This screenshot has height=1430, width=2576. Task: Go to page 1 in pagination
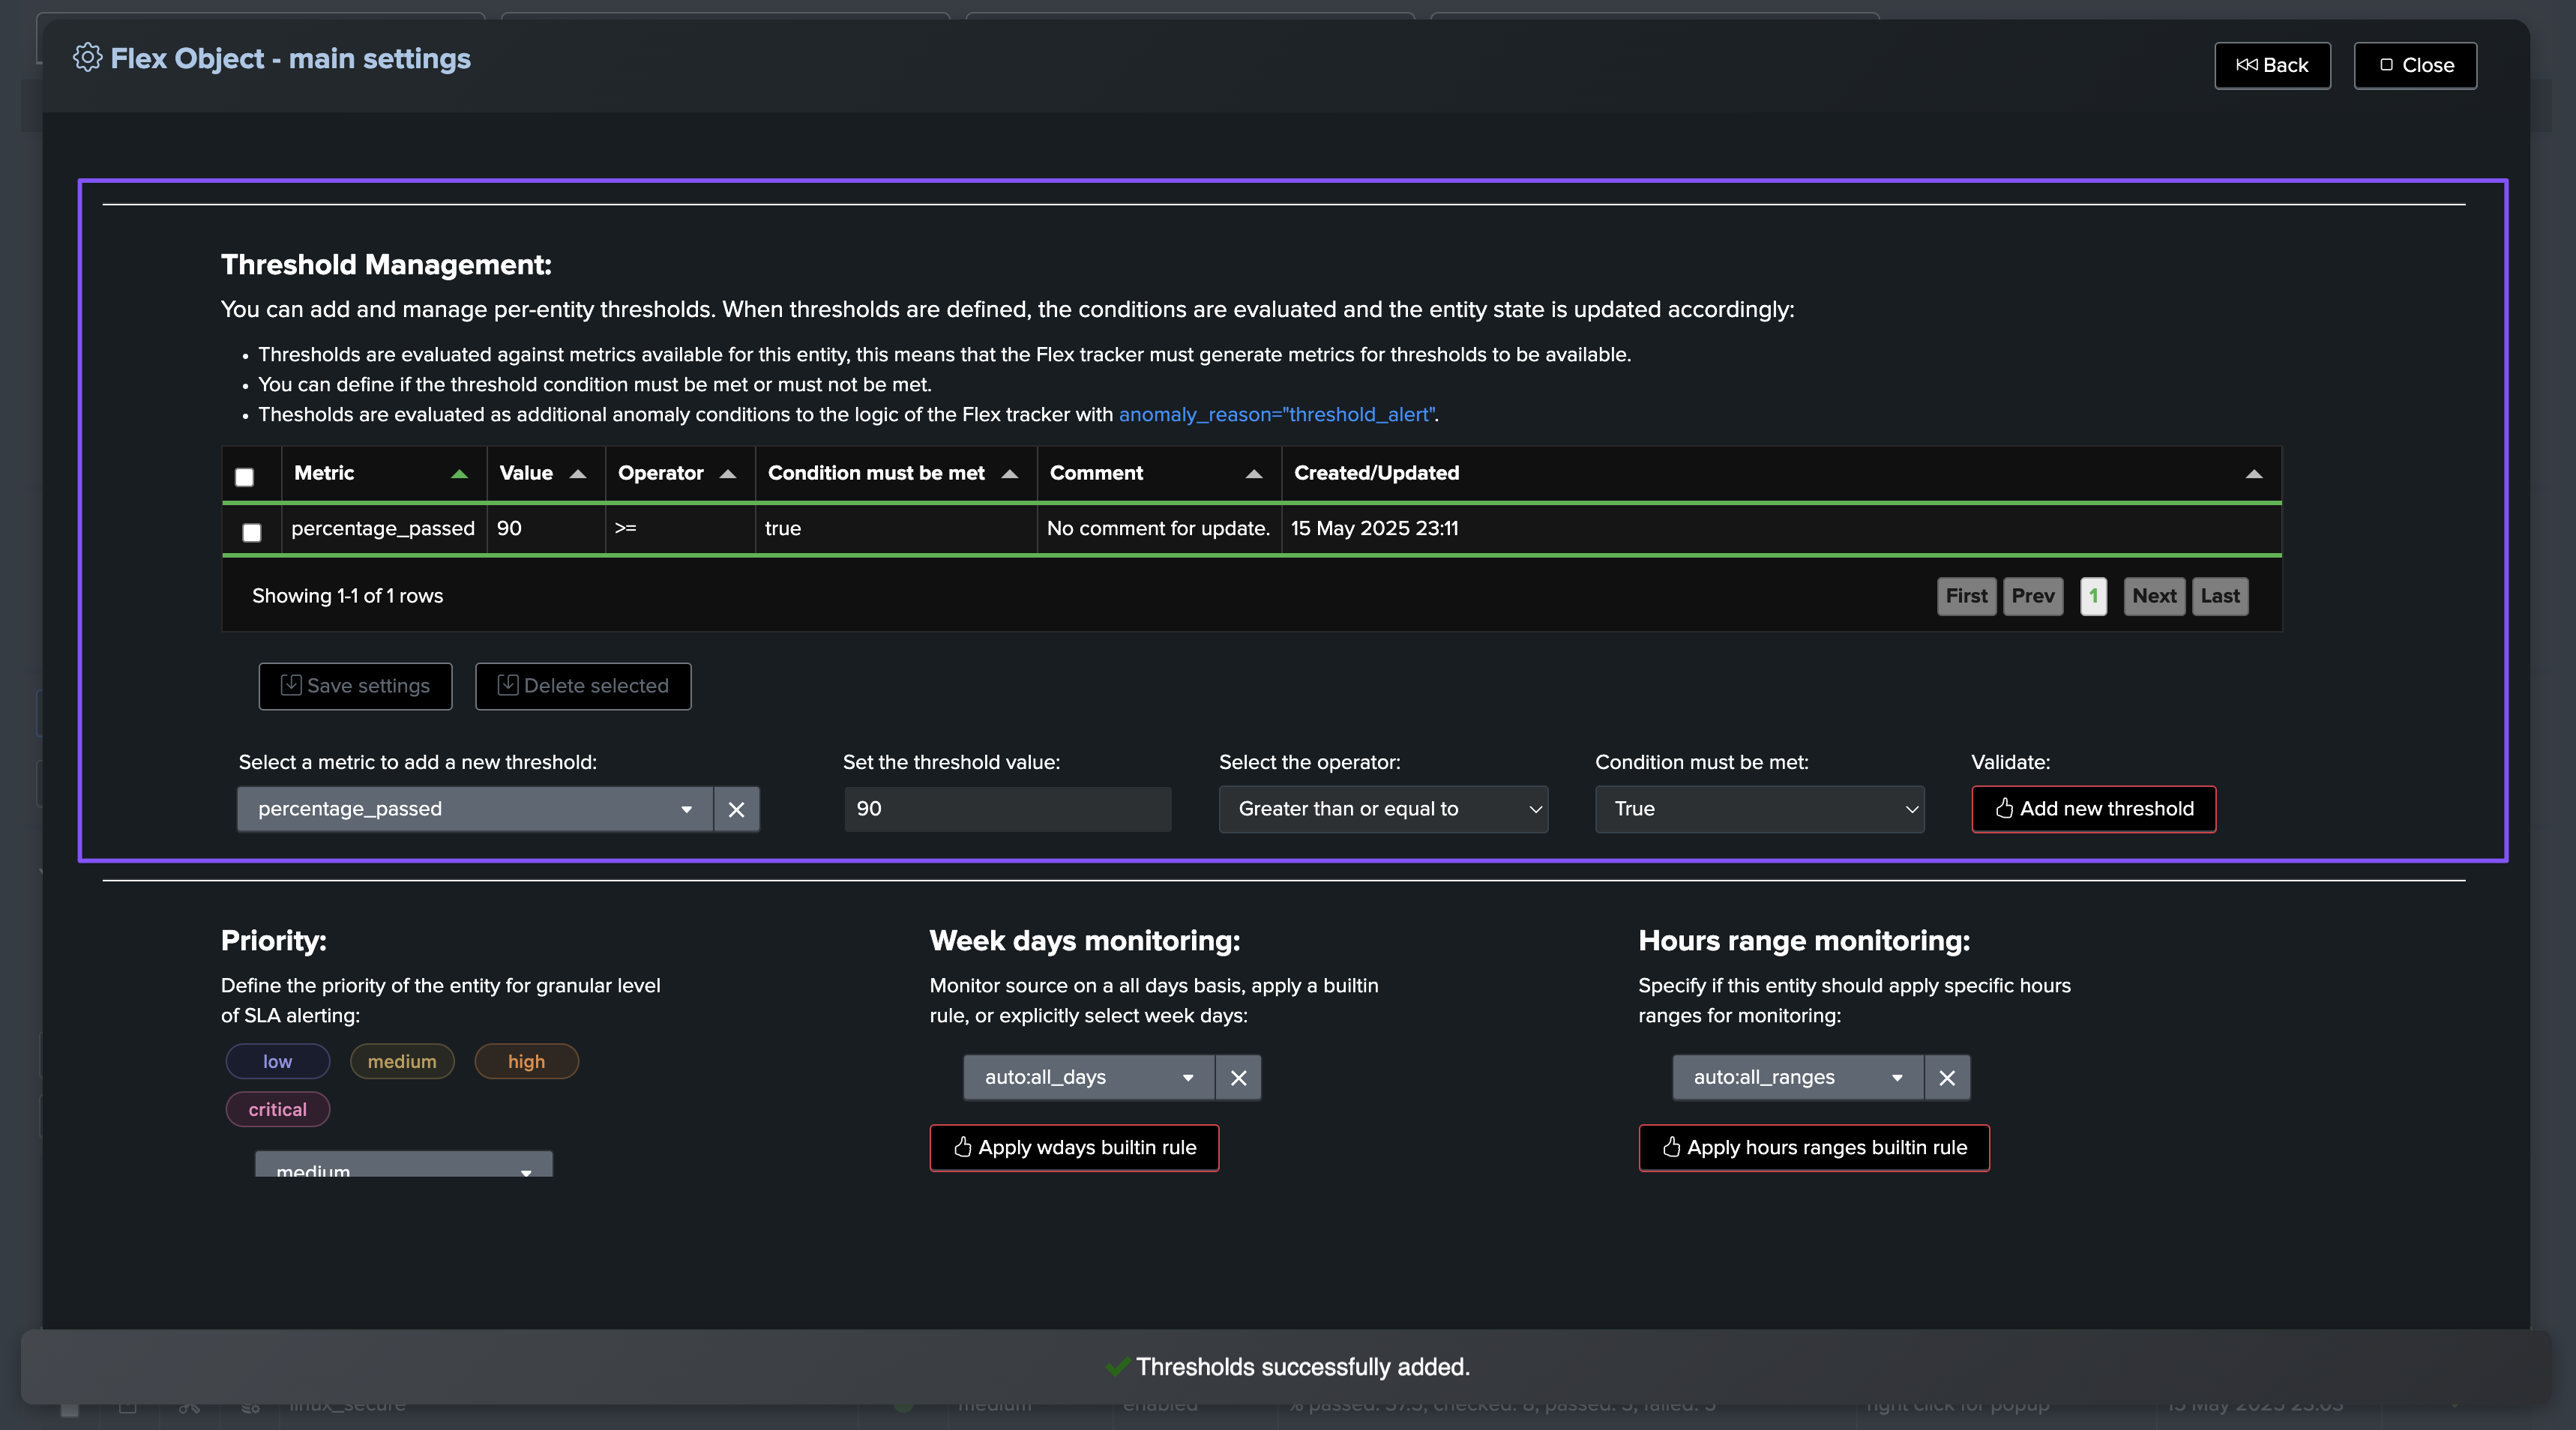tap(2093, 596)
